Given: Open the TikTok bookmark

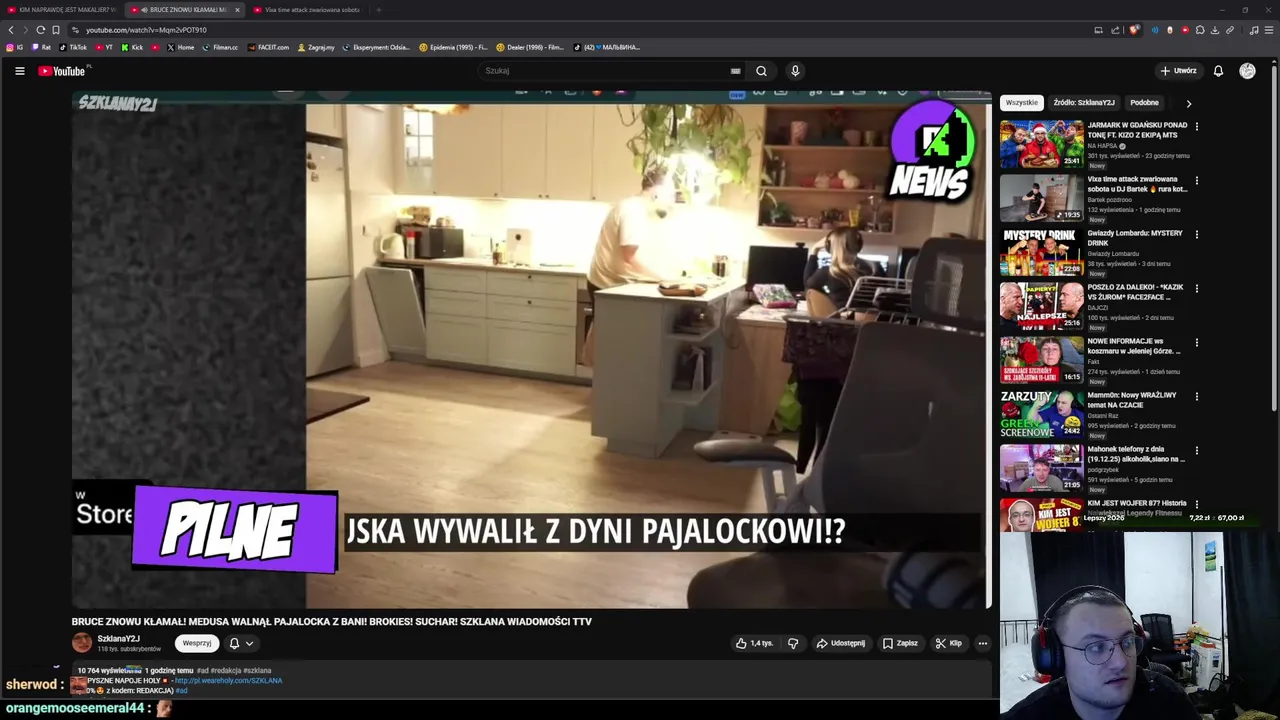Looking at the screenshot, I should click(73, 47).
